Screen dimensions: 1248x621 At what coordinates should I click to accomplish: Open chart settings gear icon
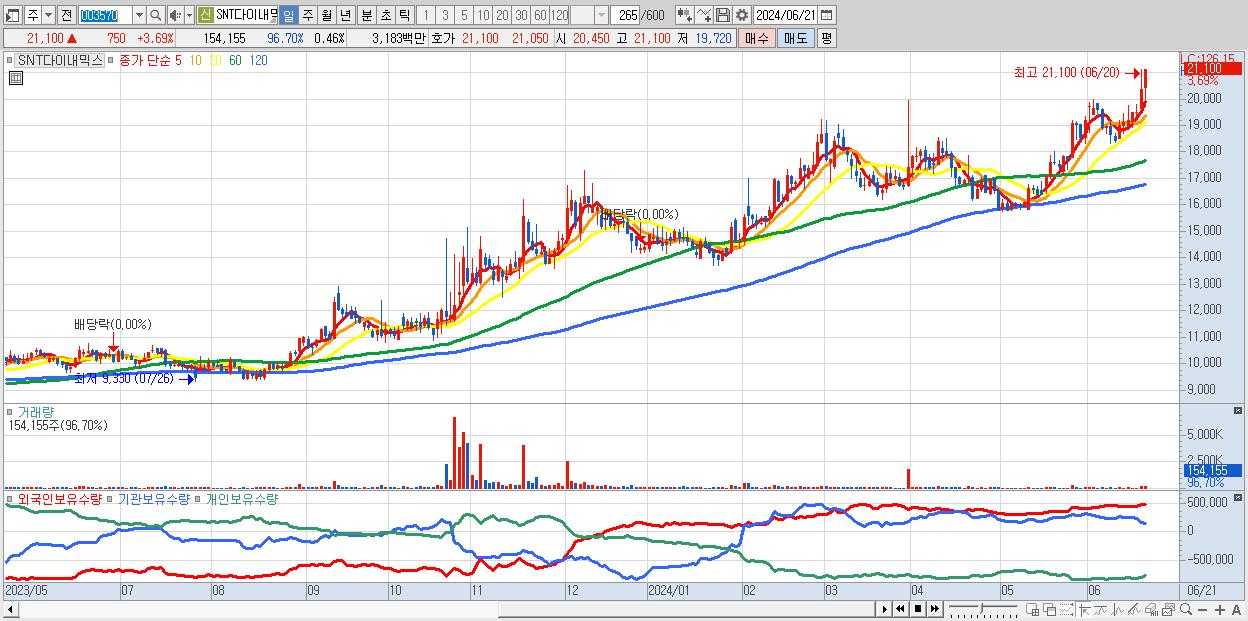click(741, 15)
